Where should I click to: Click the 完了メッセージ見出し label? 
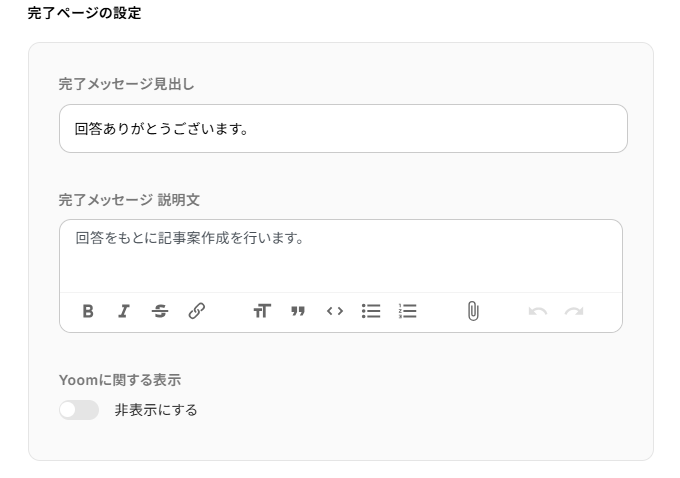coord(126,84)
